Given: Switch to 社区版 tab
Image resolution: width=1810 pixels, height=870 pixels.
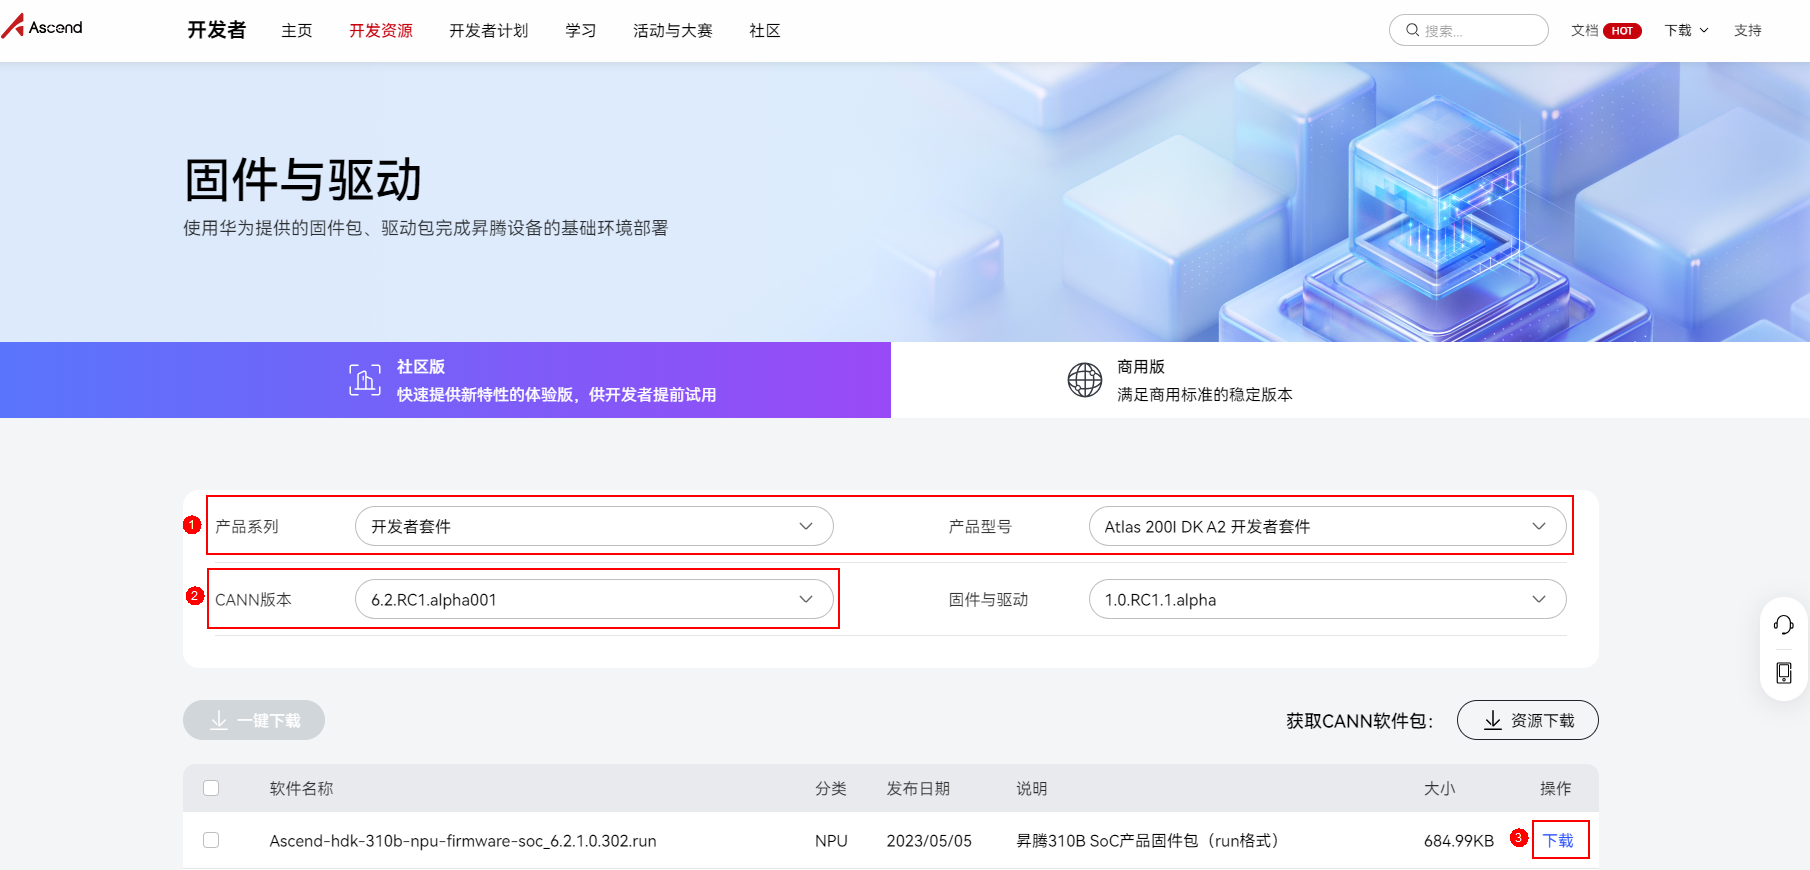Looking at the screenshot, I should [x=445, y=380].
